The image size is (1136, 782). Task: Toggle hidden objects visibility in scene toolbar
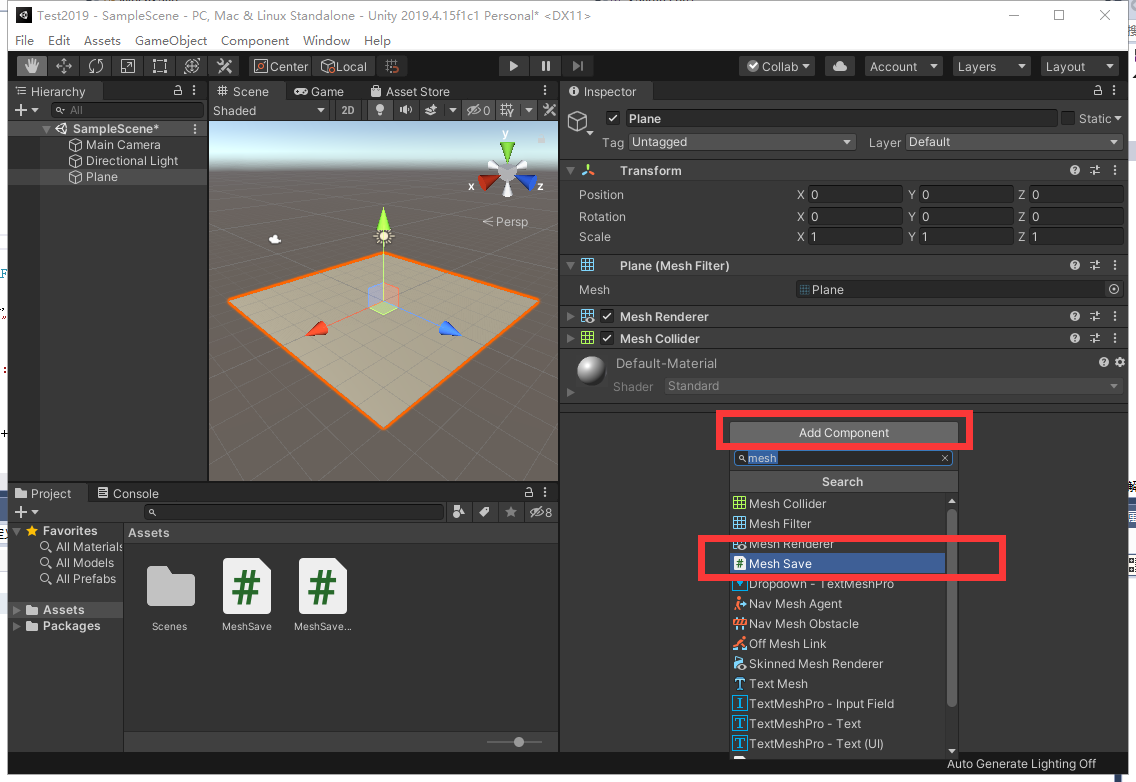pyautogui.click(x=478, y=110)
